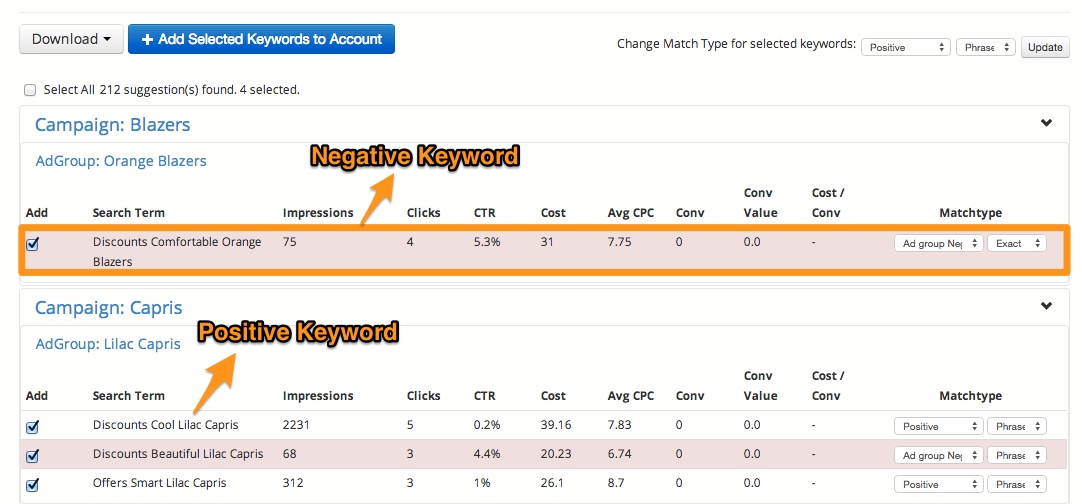
Task: Collapse the Campaign: Blazers section chevron
Action: (x=1046, y=124)
